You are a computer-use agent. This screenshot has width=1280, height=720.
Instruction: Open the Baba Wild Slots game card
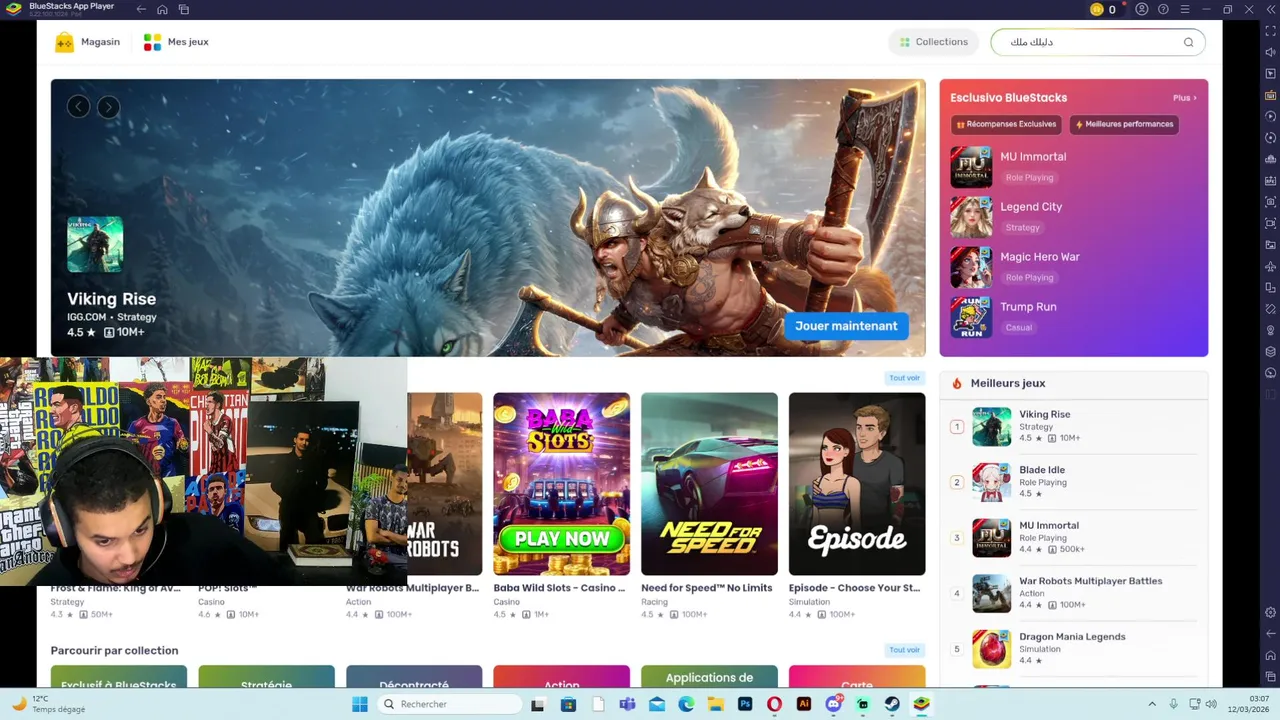pos(561,484)
